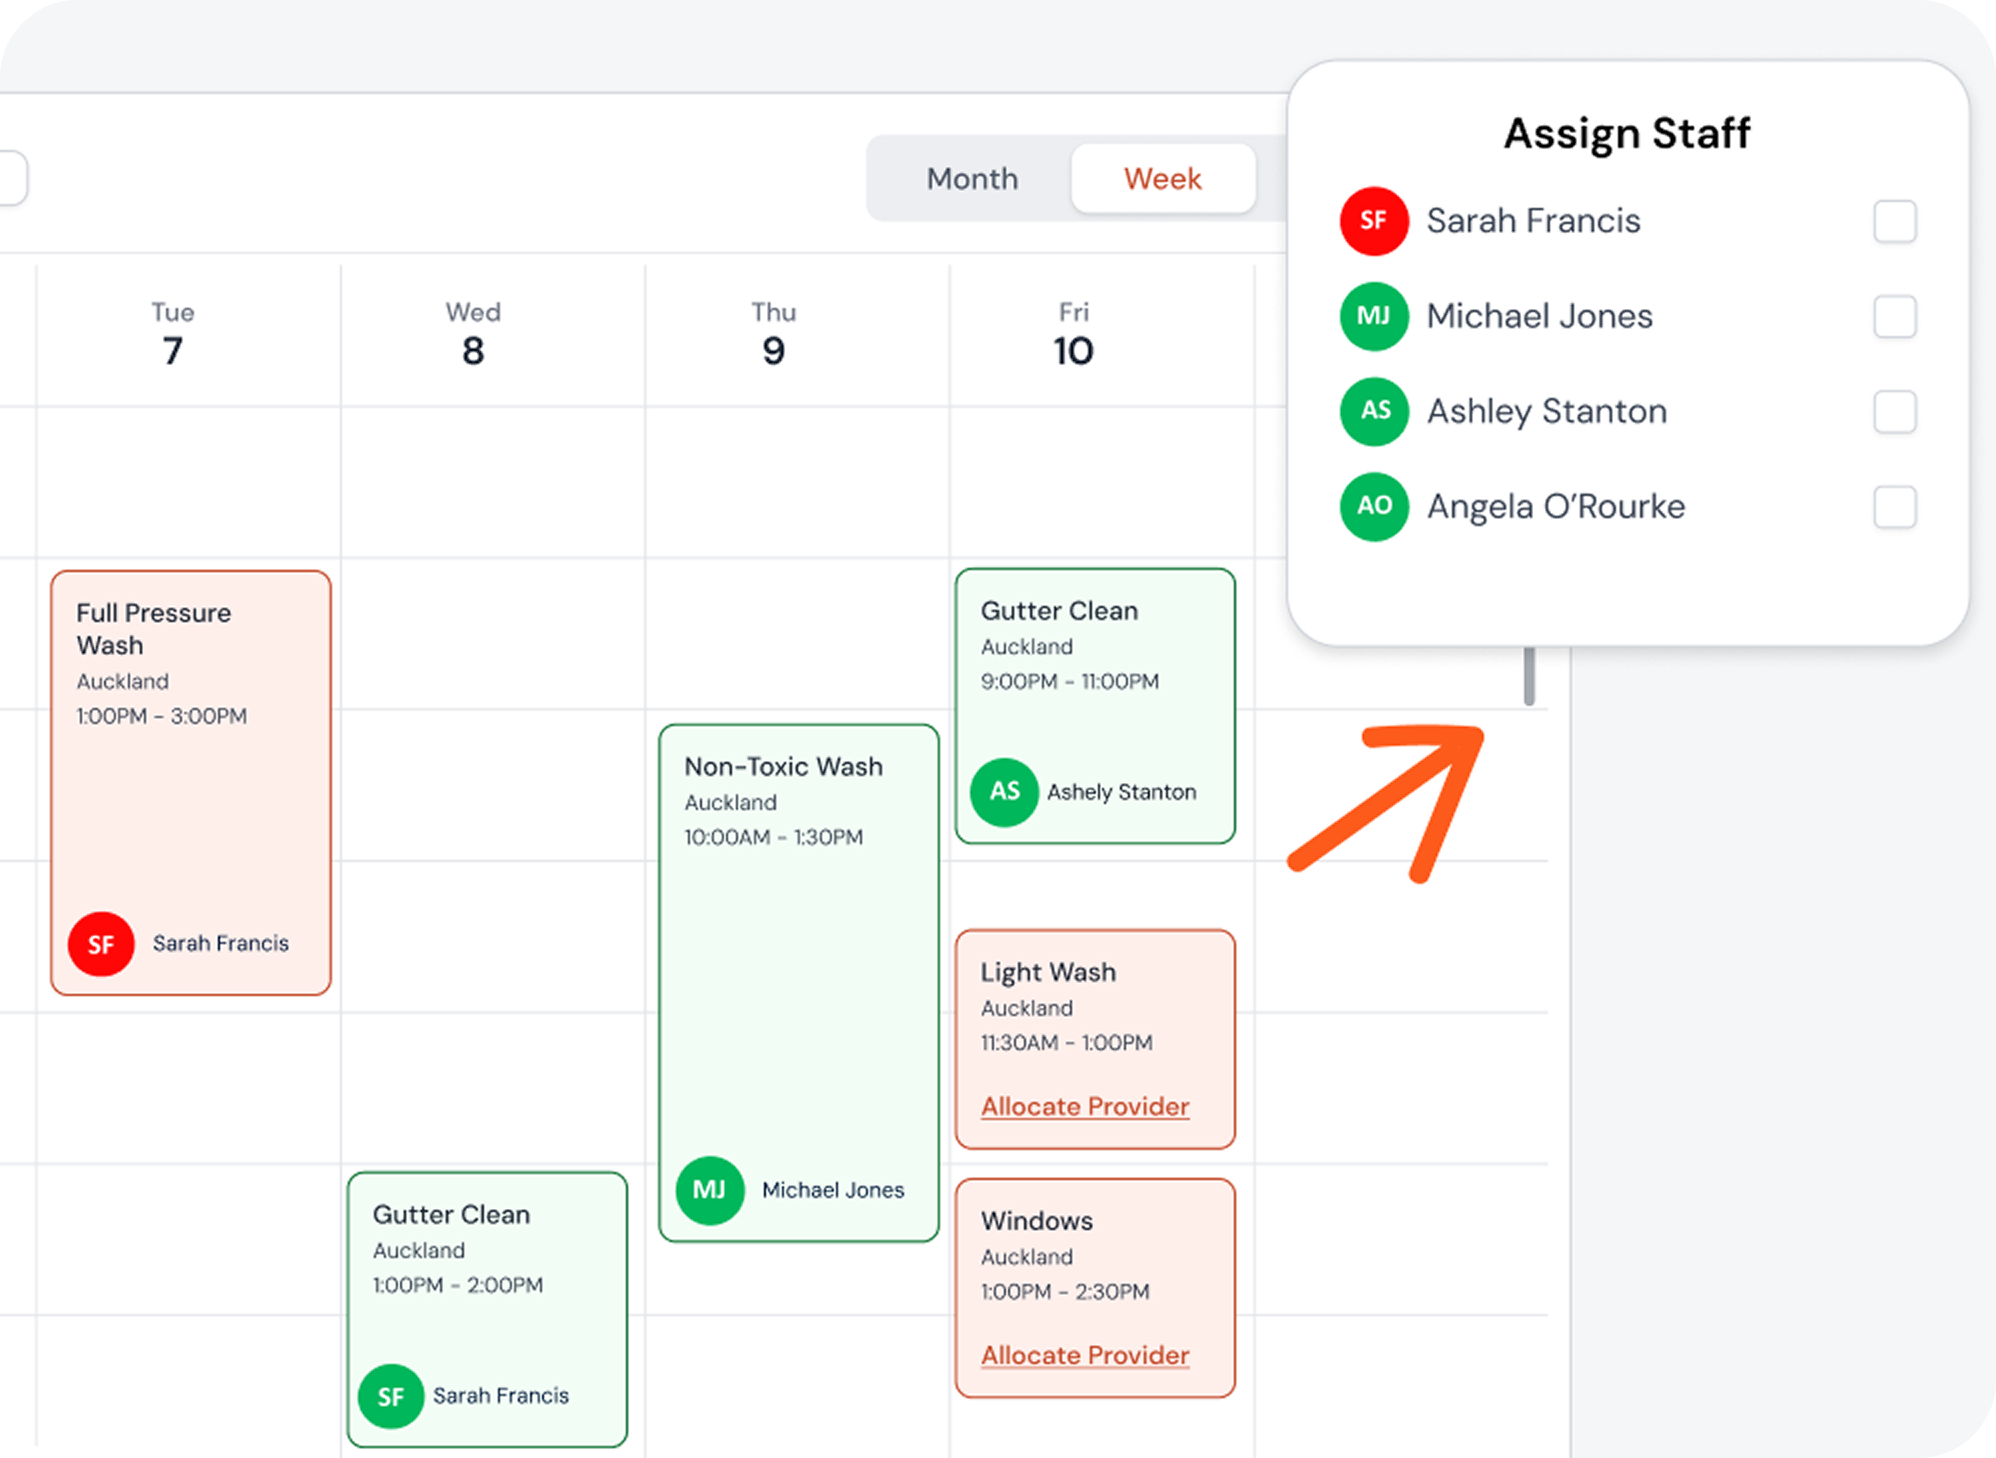Click MJ avatar on Non-Toxic Wash card
Viewport: 1996px width, 1458px height.
pyautogui.click(x=709, y=1190)
